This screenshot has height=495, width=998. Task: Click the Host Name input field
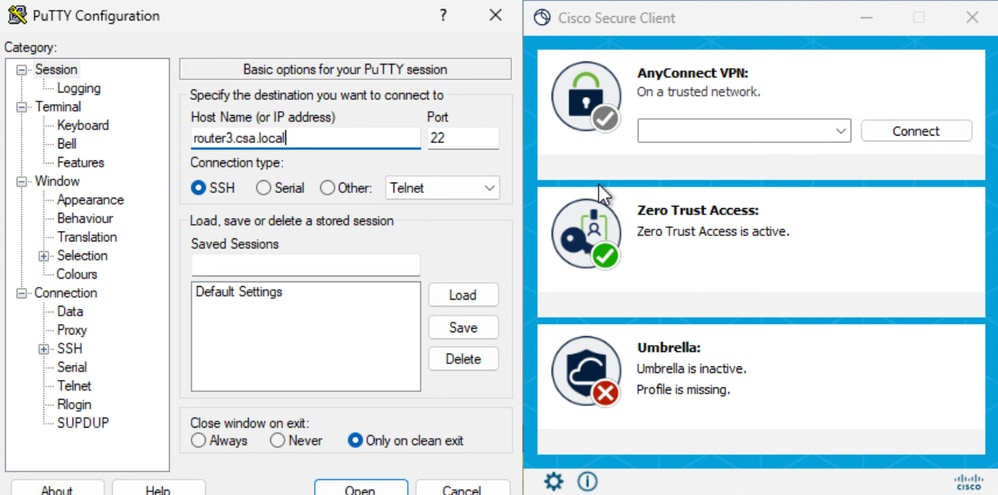click(306, 138)
